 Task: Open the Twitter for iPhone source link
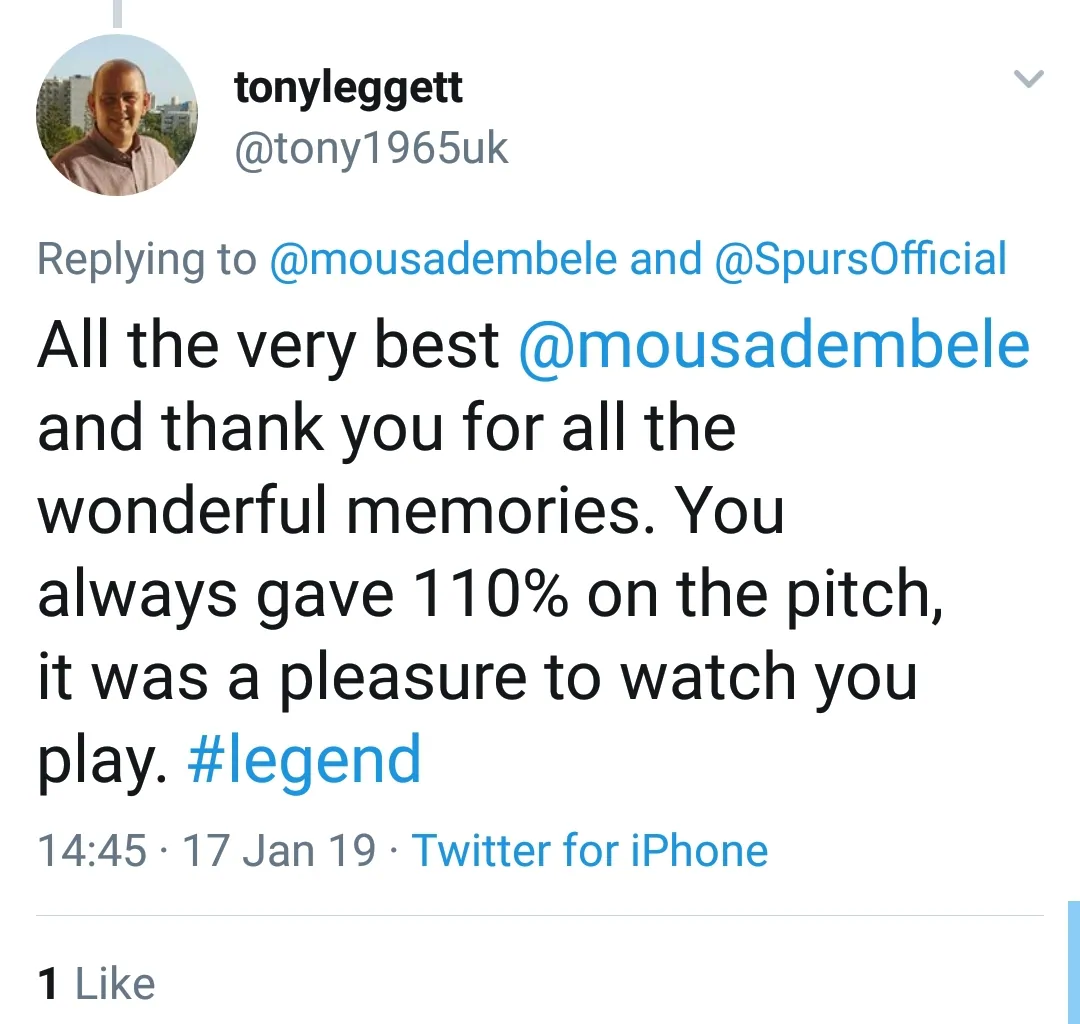(590, 851)
